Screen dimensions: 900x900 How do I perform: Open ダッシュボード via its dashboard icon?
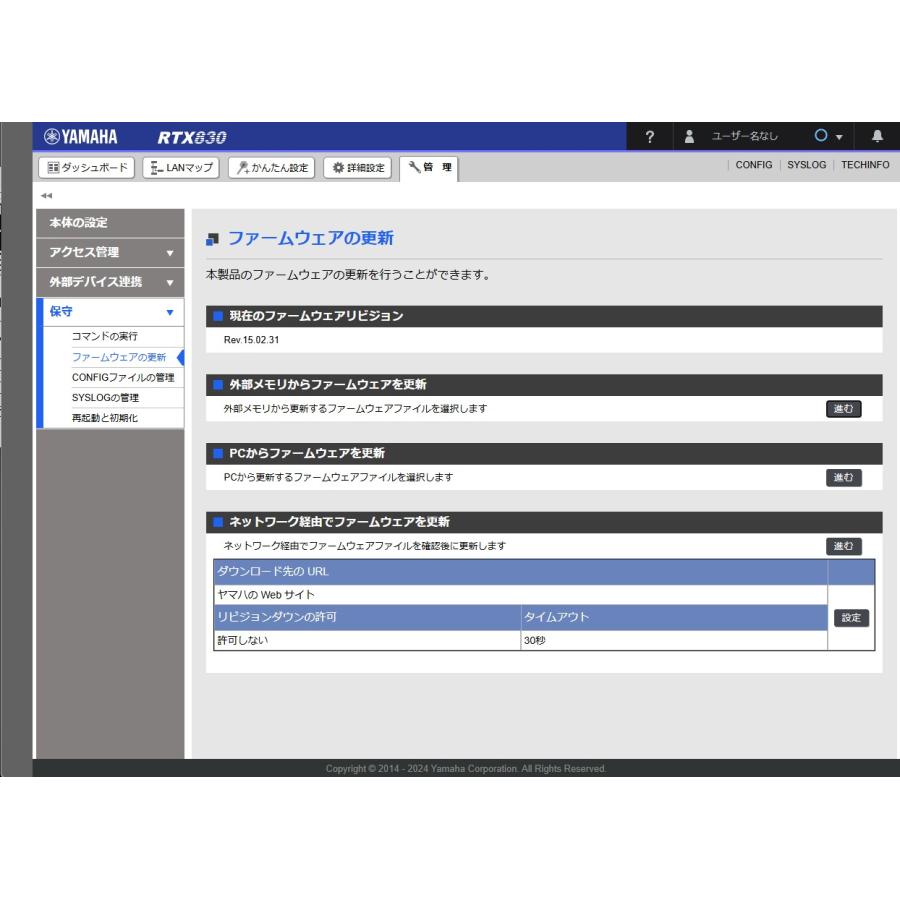tap(53, 168)
